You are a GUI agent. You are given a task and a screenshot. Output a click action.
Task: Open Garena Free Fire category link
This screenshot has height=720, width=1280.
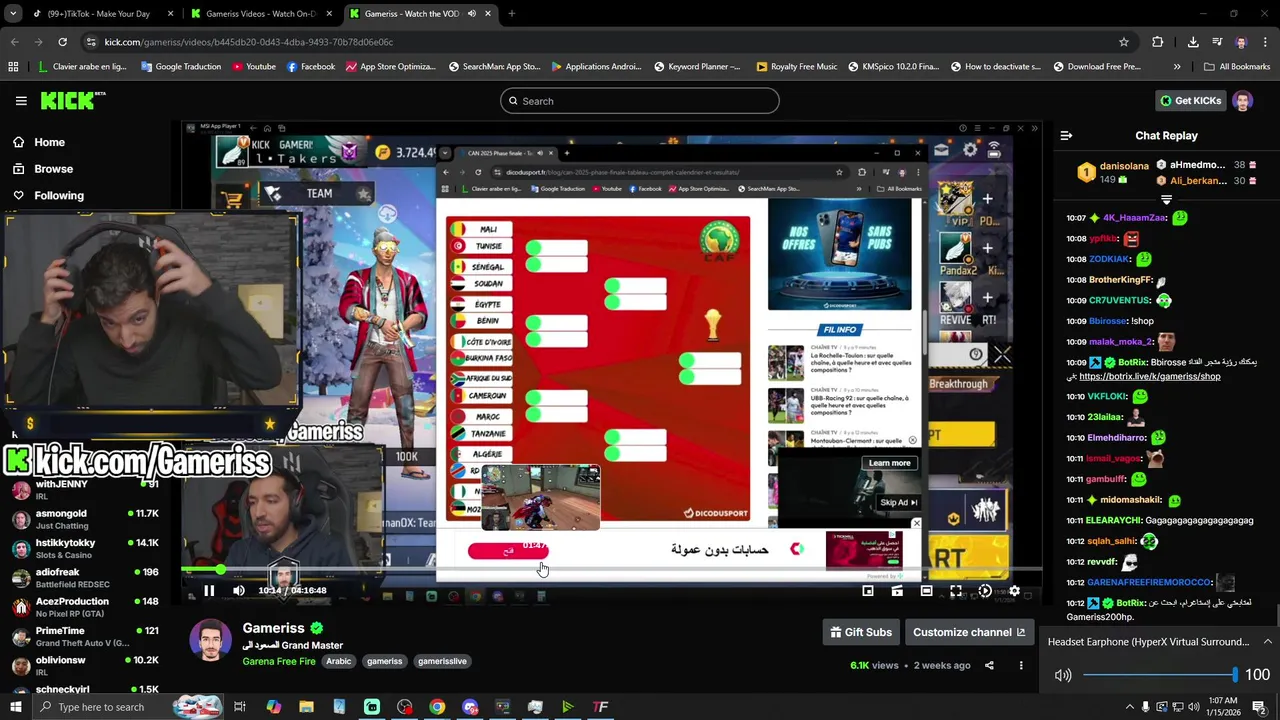279,661
